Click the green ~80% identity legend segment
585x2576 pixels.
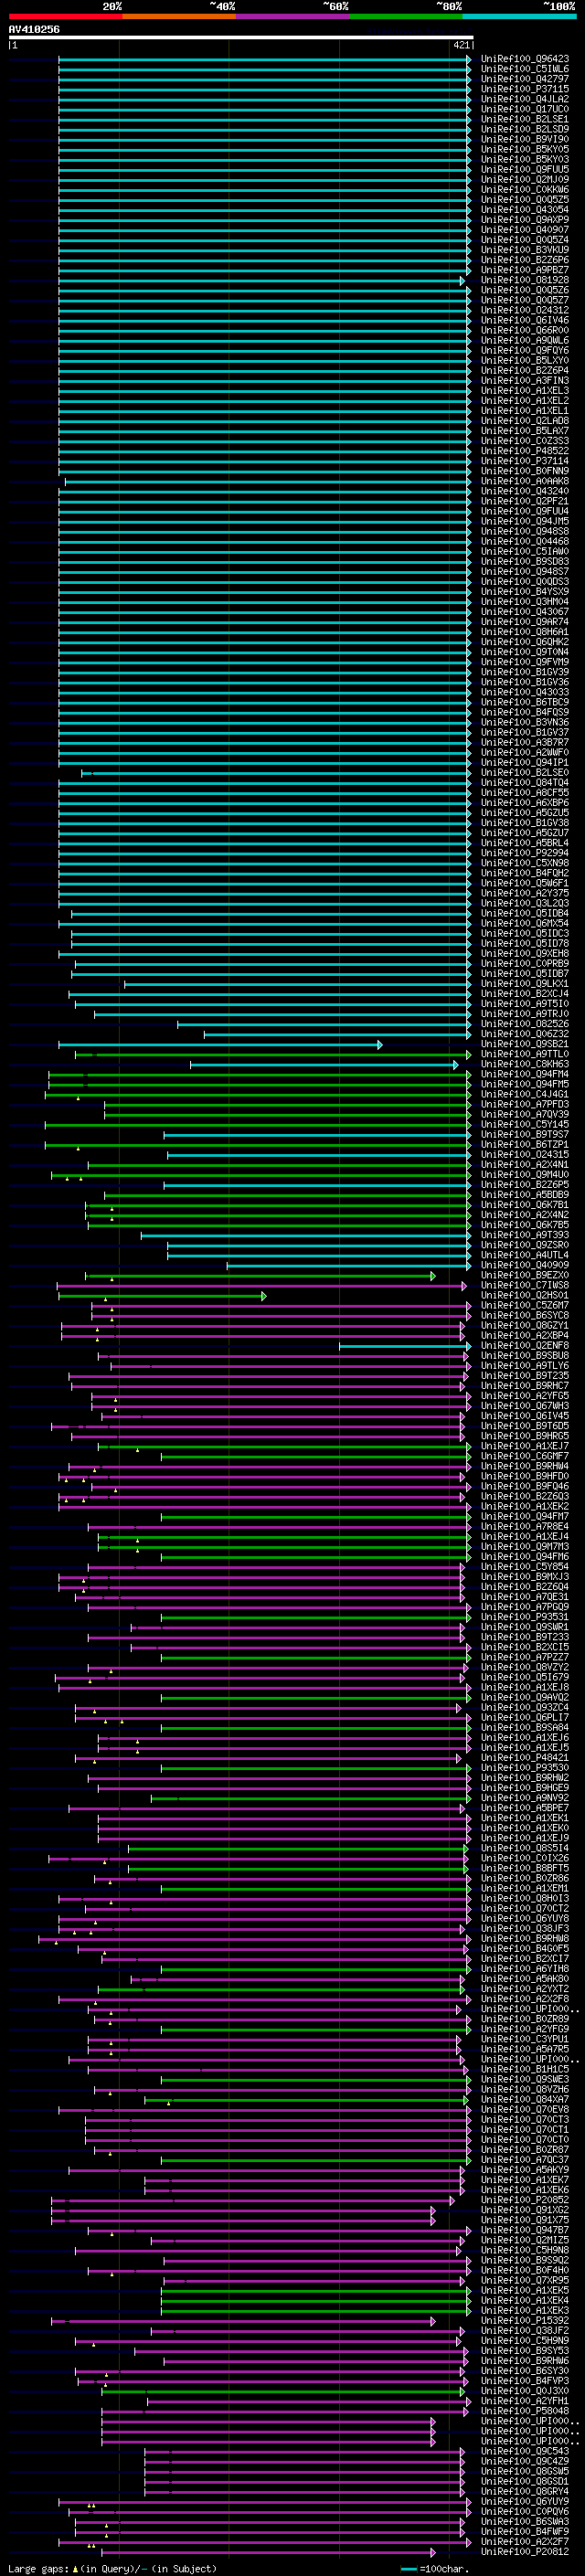(406, 16)
